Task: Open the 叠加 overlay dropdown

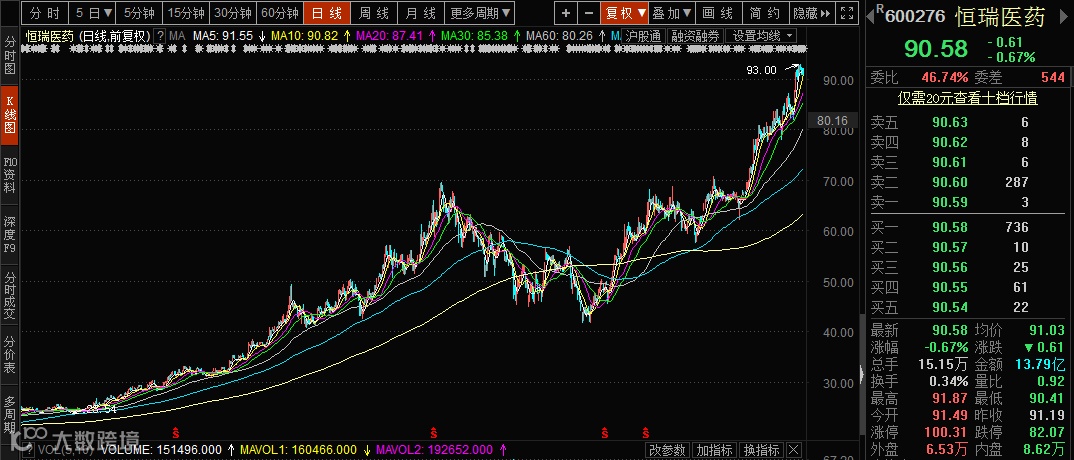Action: point(672,12)
